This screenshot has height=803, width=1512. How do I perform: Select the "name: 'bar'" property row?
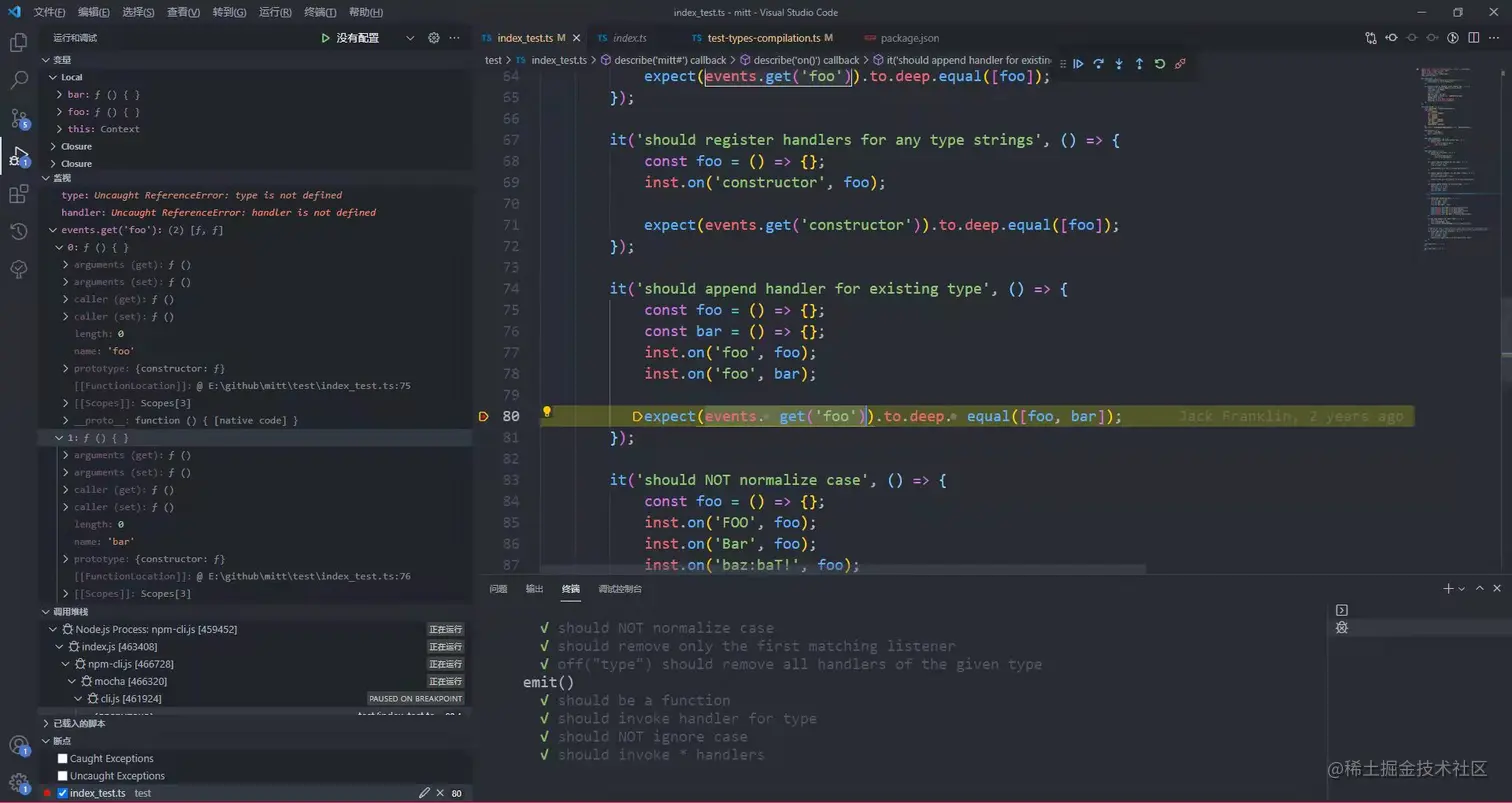point(256,542)
